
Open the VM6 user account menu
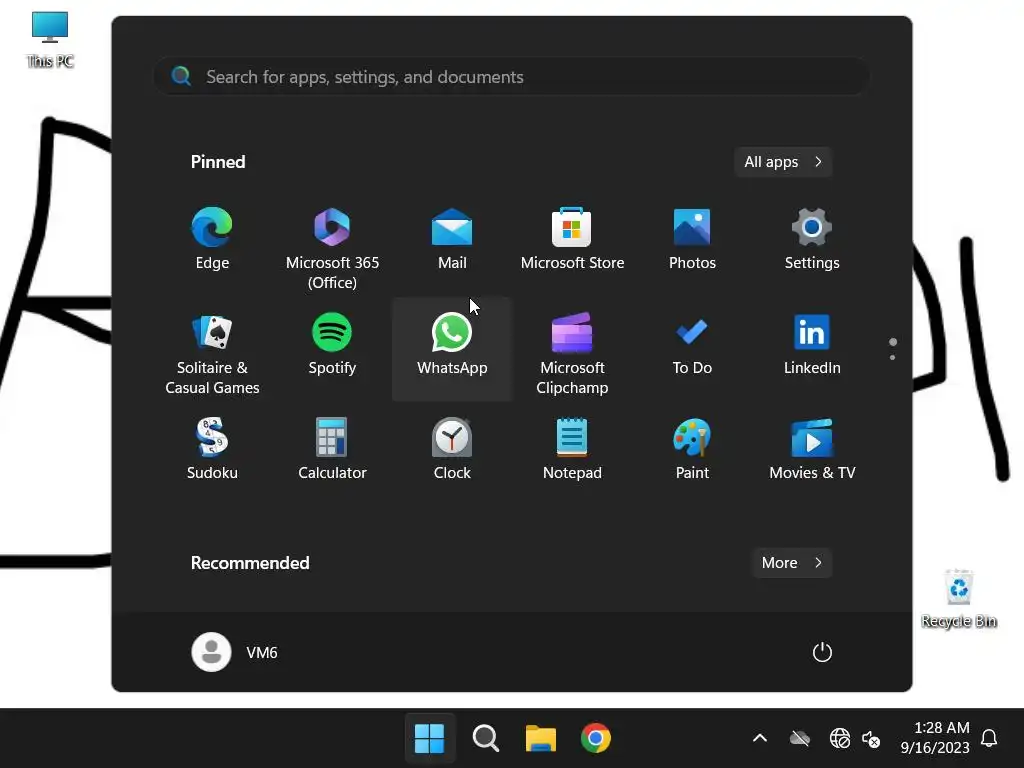pos(235,652)
